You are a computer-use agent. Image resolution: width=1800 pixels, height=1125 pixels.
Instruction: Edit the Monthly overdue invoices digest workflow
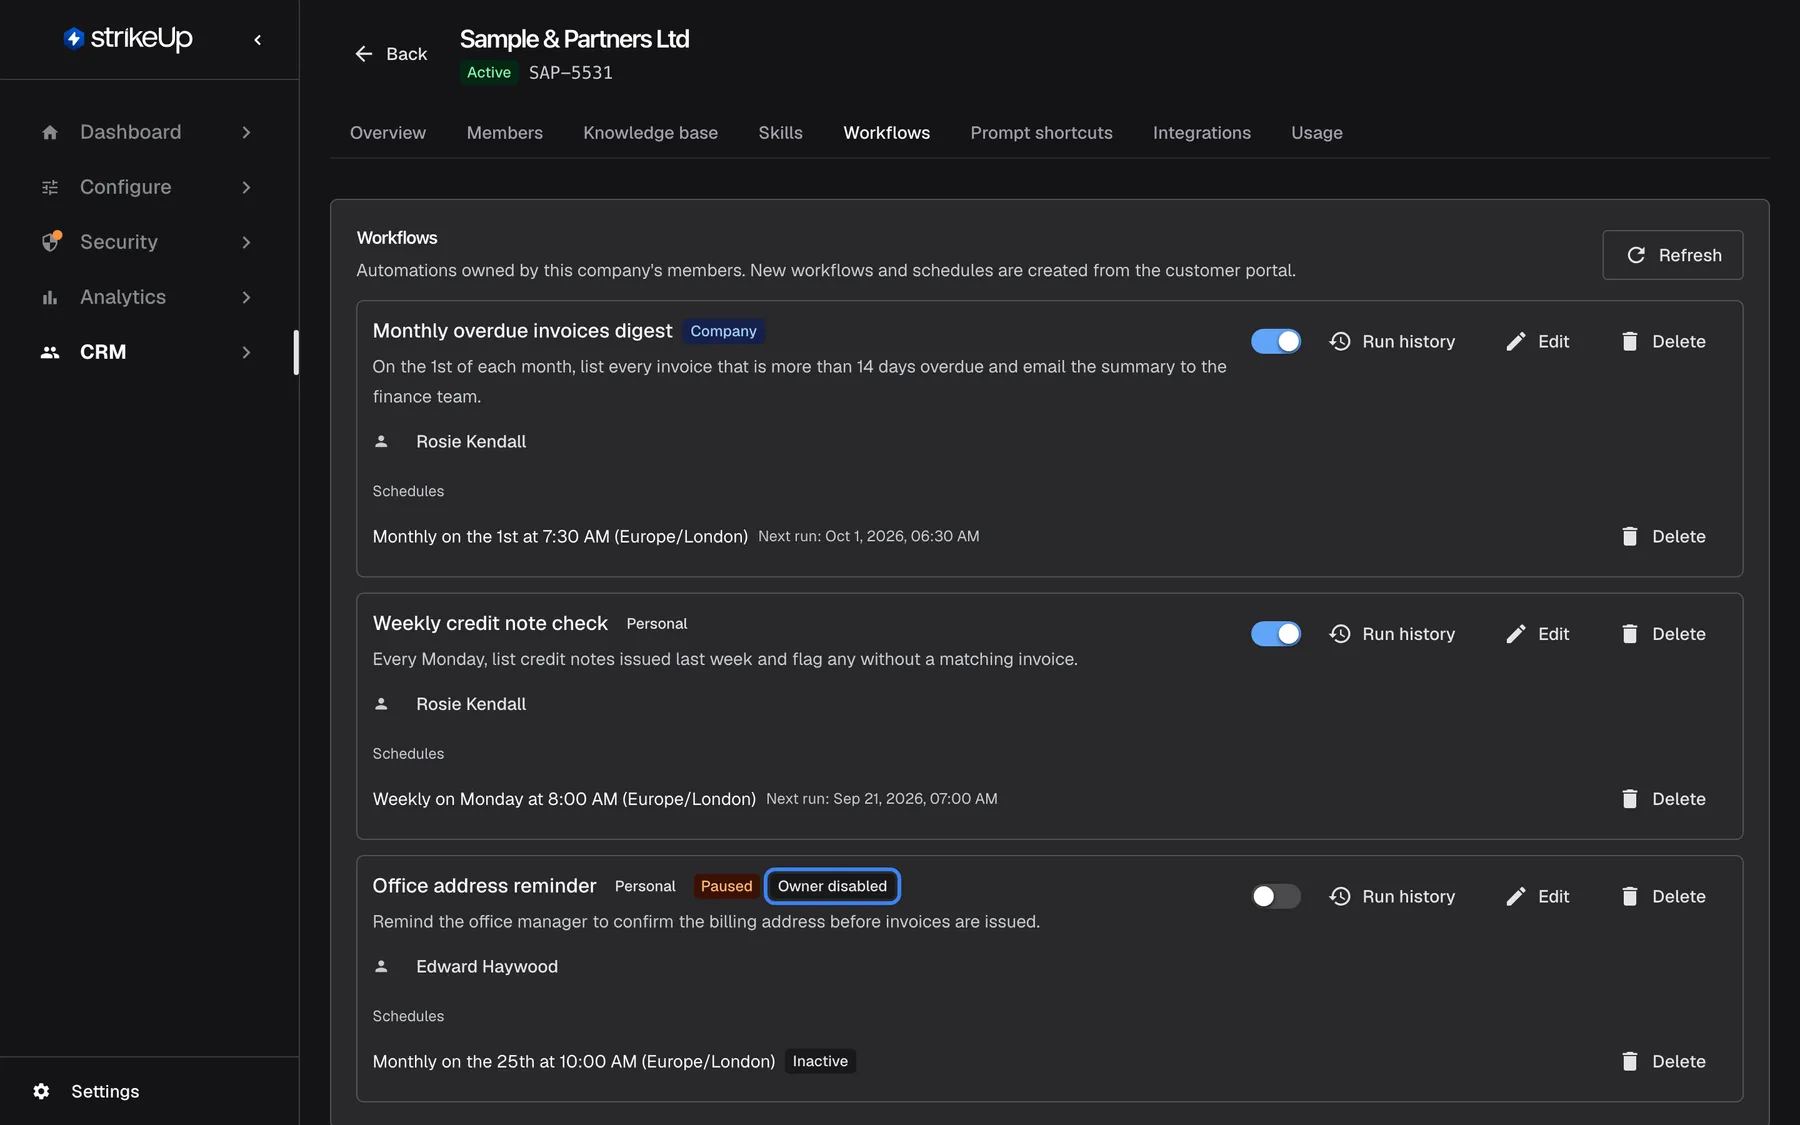pyautogui.click(x=1537, y=341)
